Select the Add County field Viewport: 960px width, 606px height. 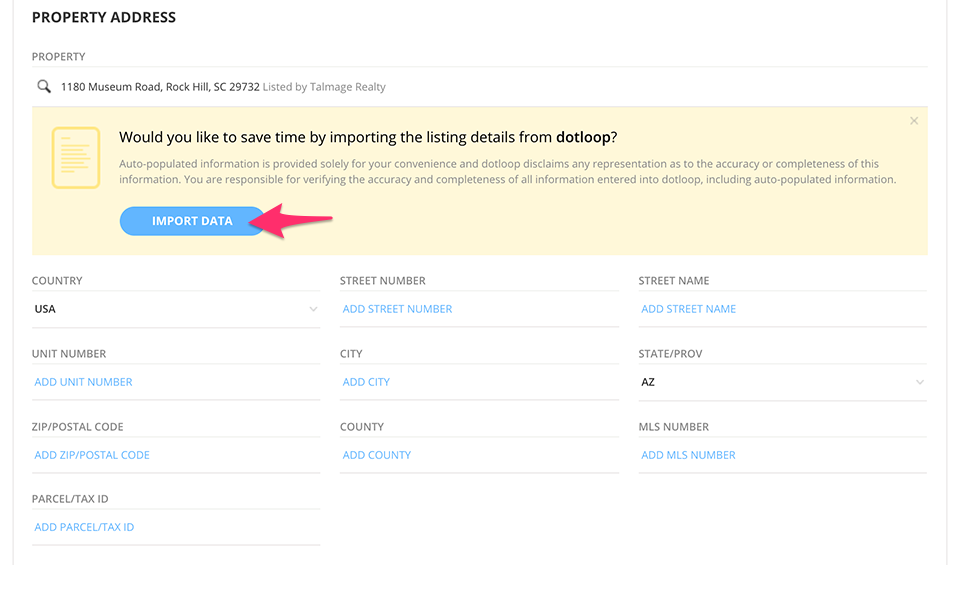tap(377, 455)
